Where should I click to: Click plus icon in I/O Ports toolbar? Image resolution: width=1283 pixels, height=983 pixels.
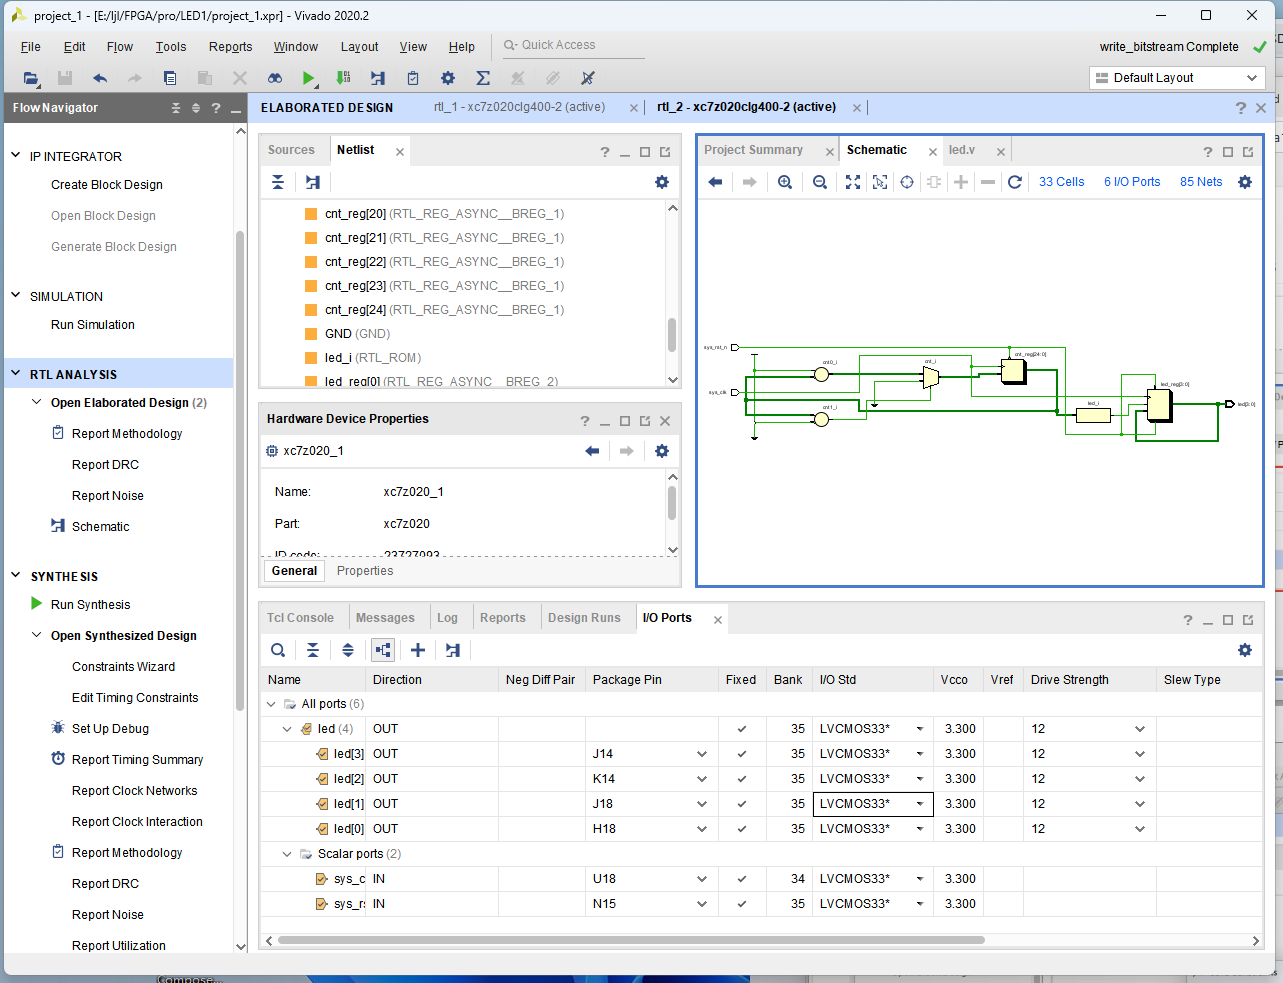click(x=418, y=650)
